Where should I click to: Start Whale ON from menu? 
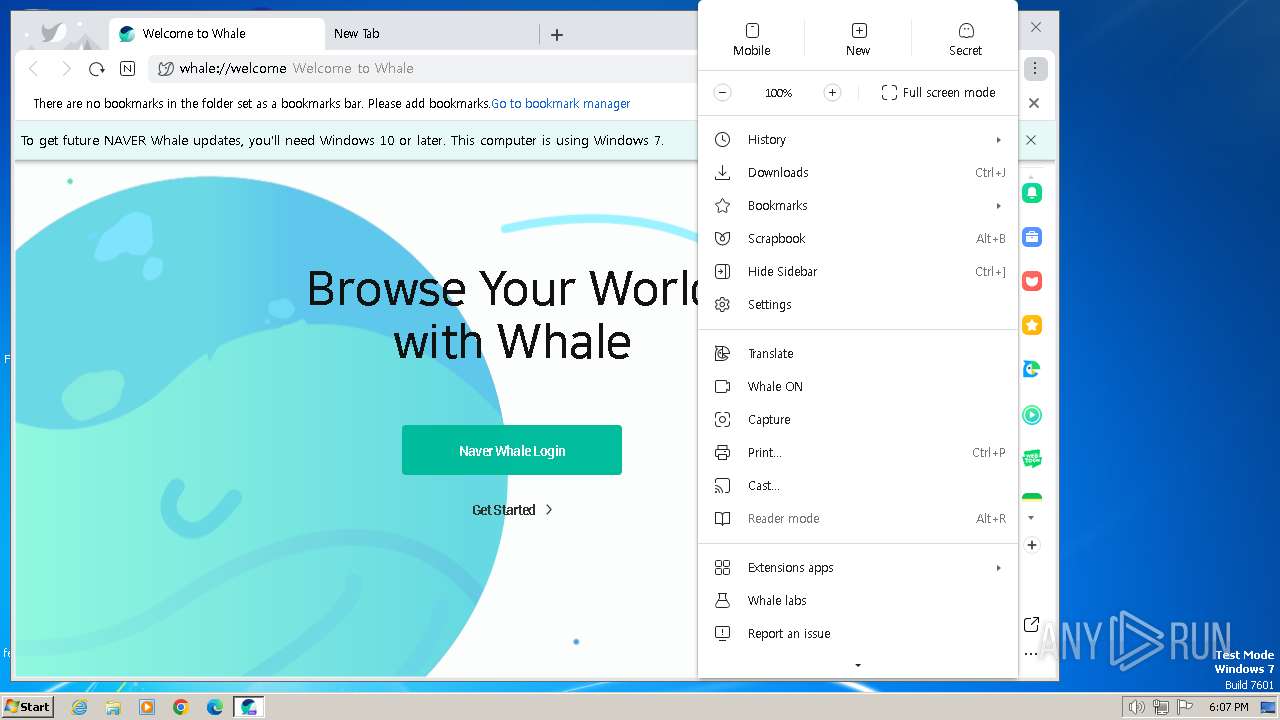(x=858, y=387)
